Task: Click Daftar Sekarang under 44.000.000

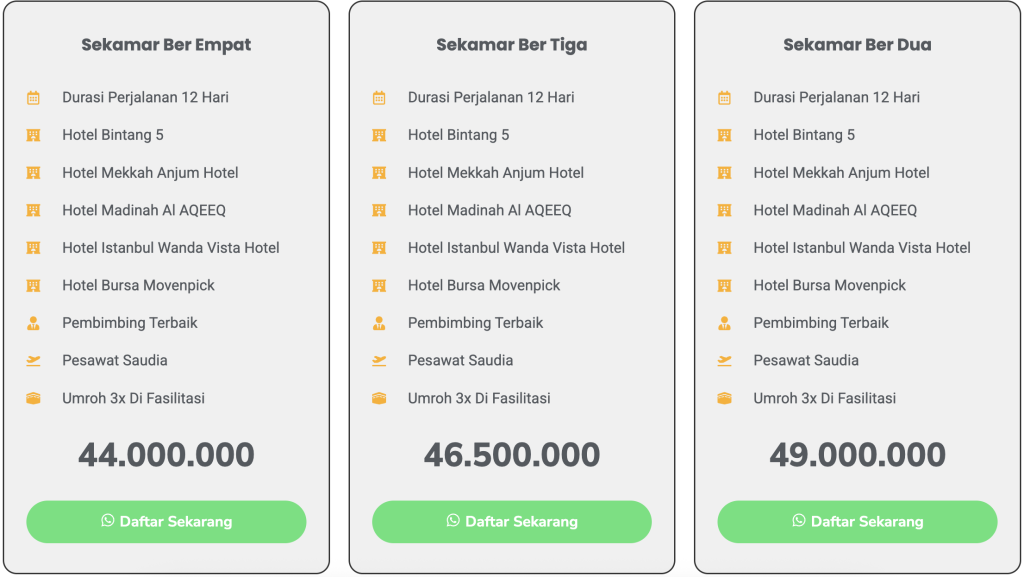Action: pyautogui.click(x=167, y=522)
